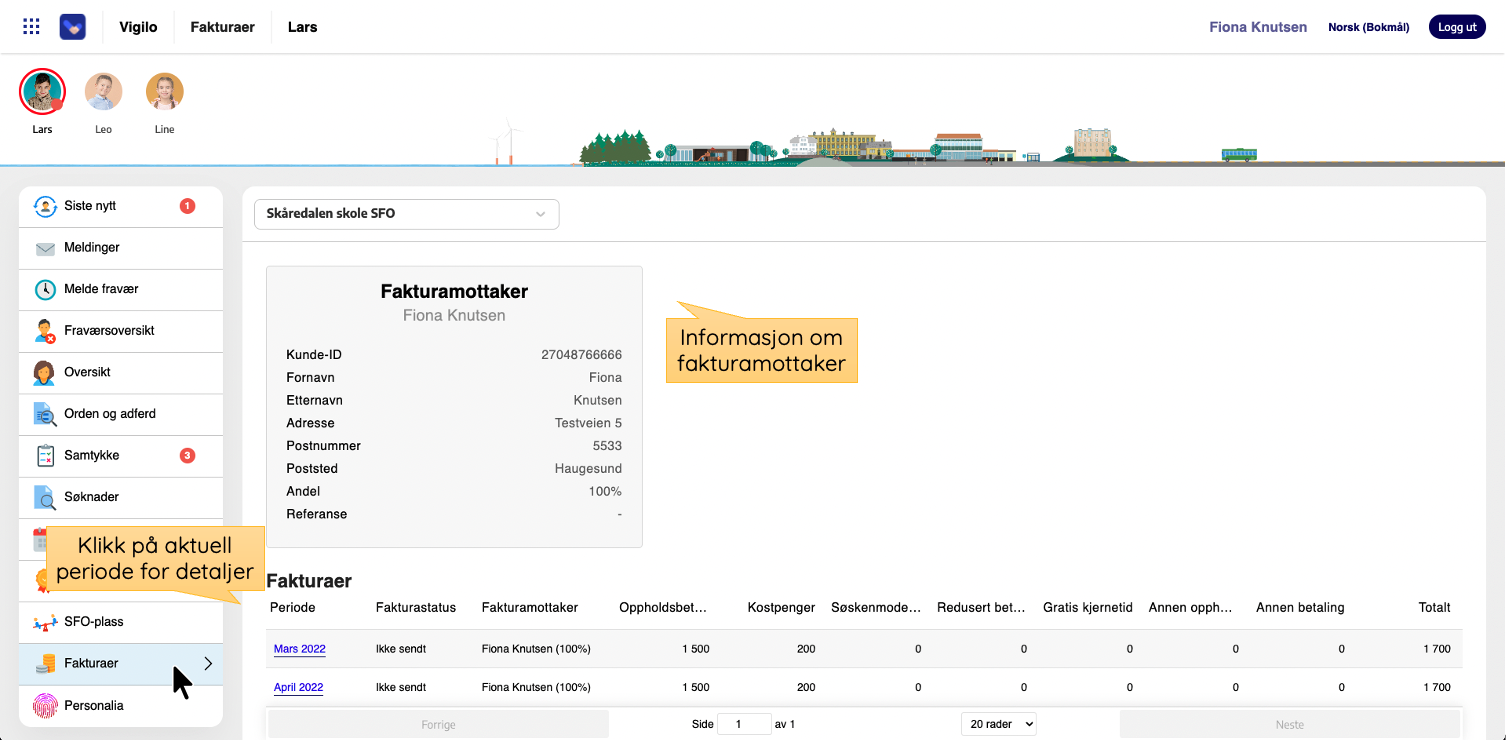Open the 20 rader page size dropdown
The height and width of the screenshot is (740, 1506).
click(x=998, y=724)
